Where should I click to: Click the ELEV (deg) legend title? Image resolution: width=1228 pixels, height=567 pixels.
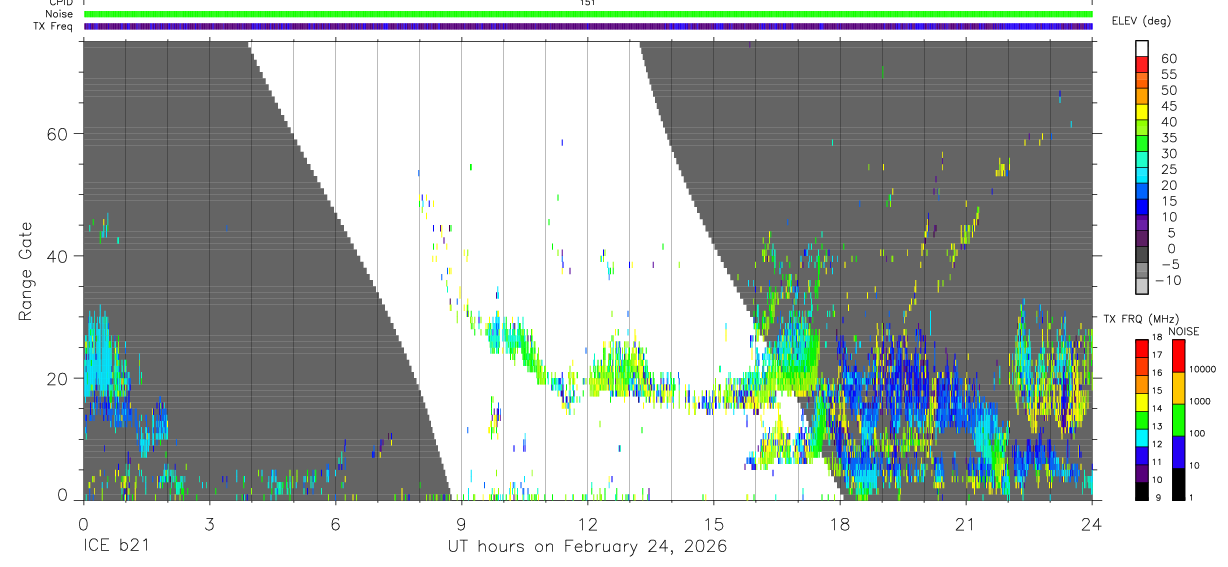pos(1141,21)
